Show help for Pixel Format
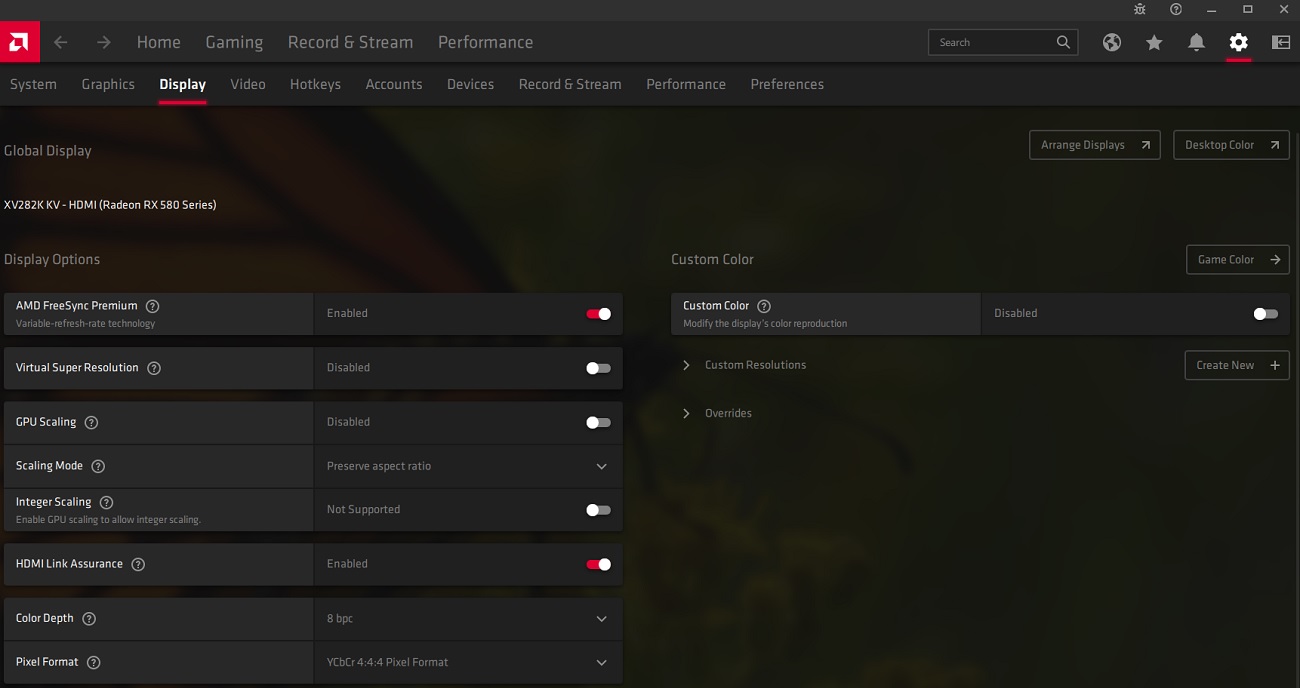 [93, 662]
